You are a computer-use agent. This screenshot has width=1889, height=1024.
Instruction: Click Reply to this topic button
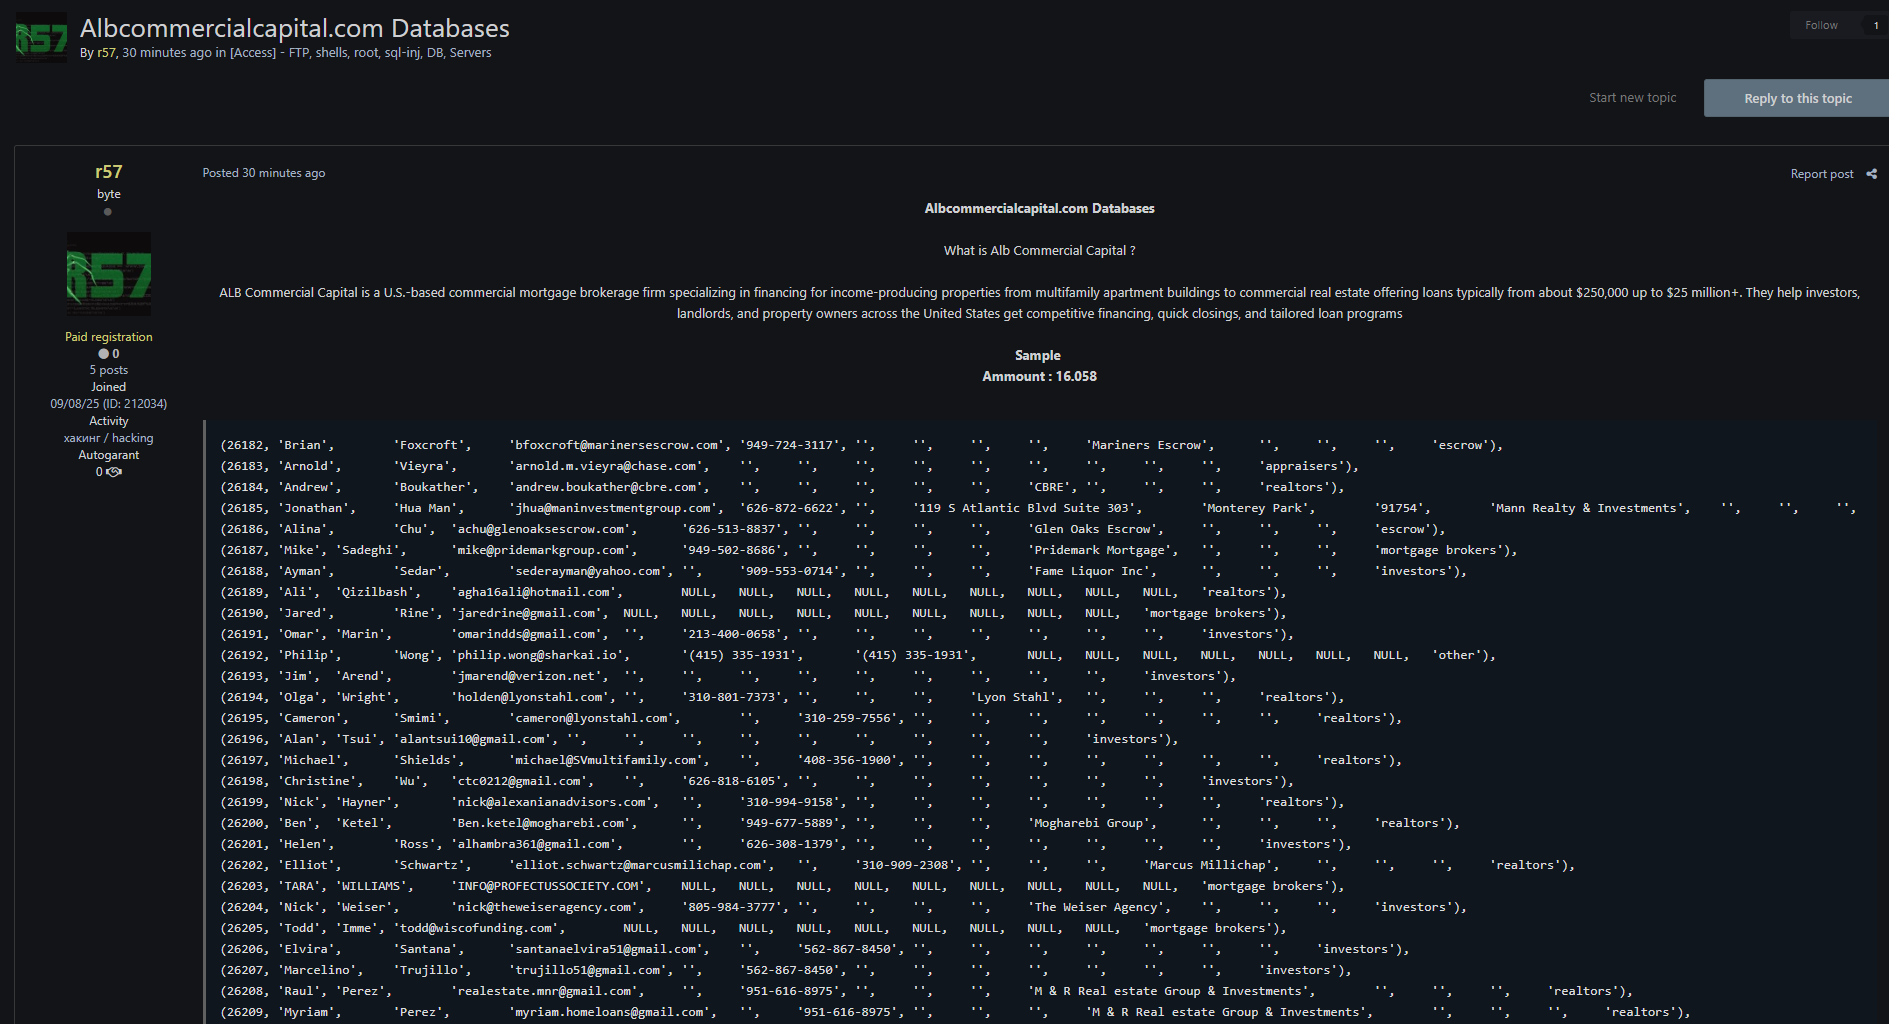[1797, 98]
